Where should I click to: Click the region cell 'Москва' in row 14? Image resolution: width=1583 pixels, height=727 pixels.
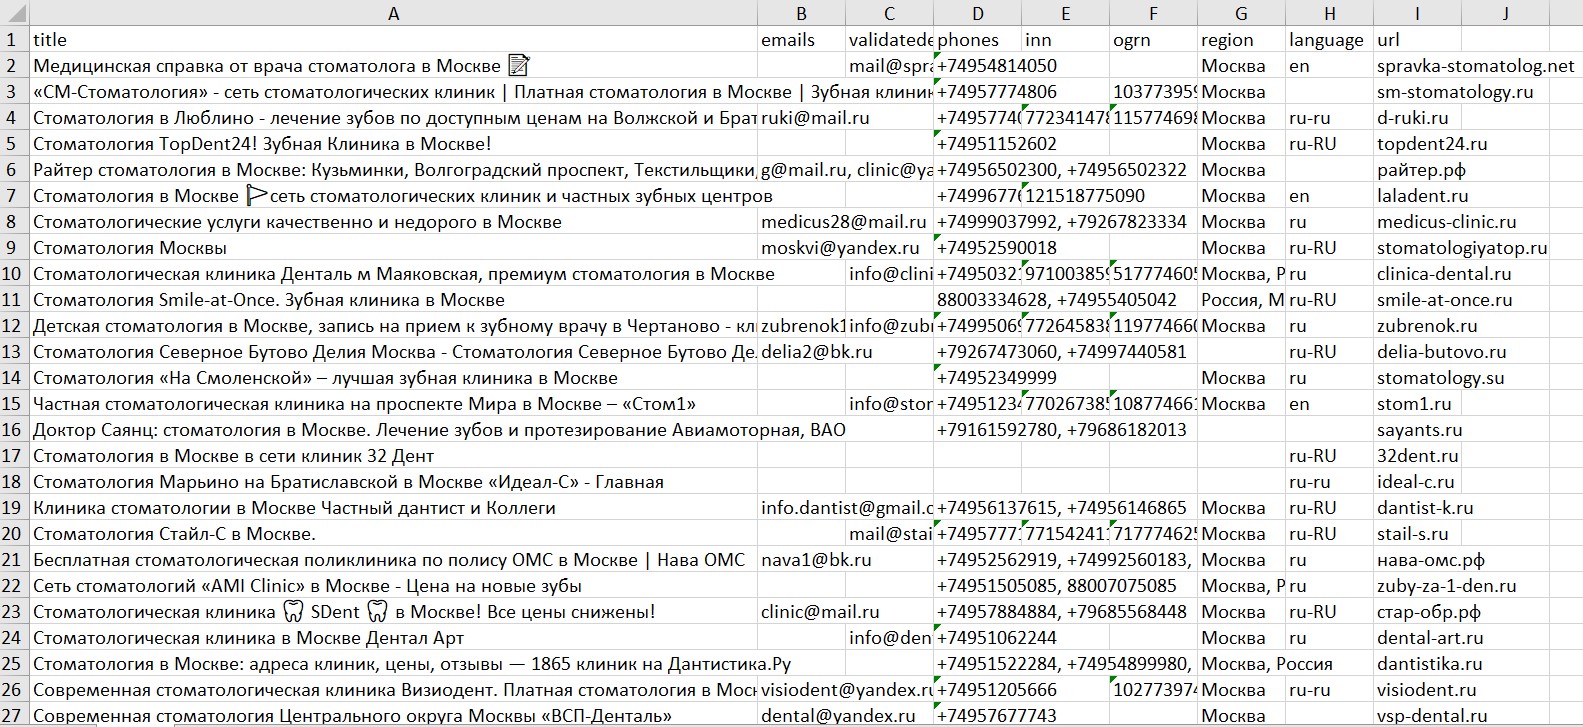click(x=1241, y=378)
